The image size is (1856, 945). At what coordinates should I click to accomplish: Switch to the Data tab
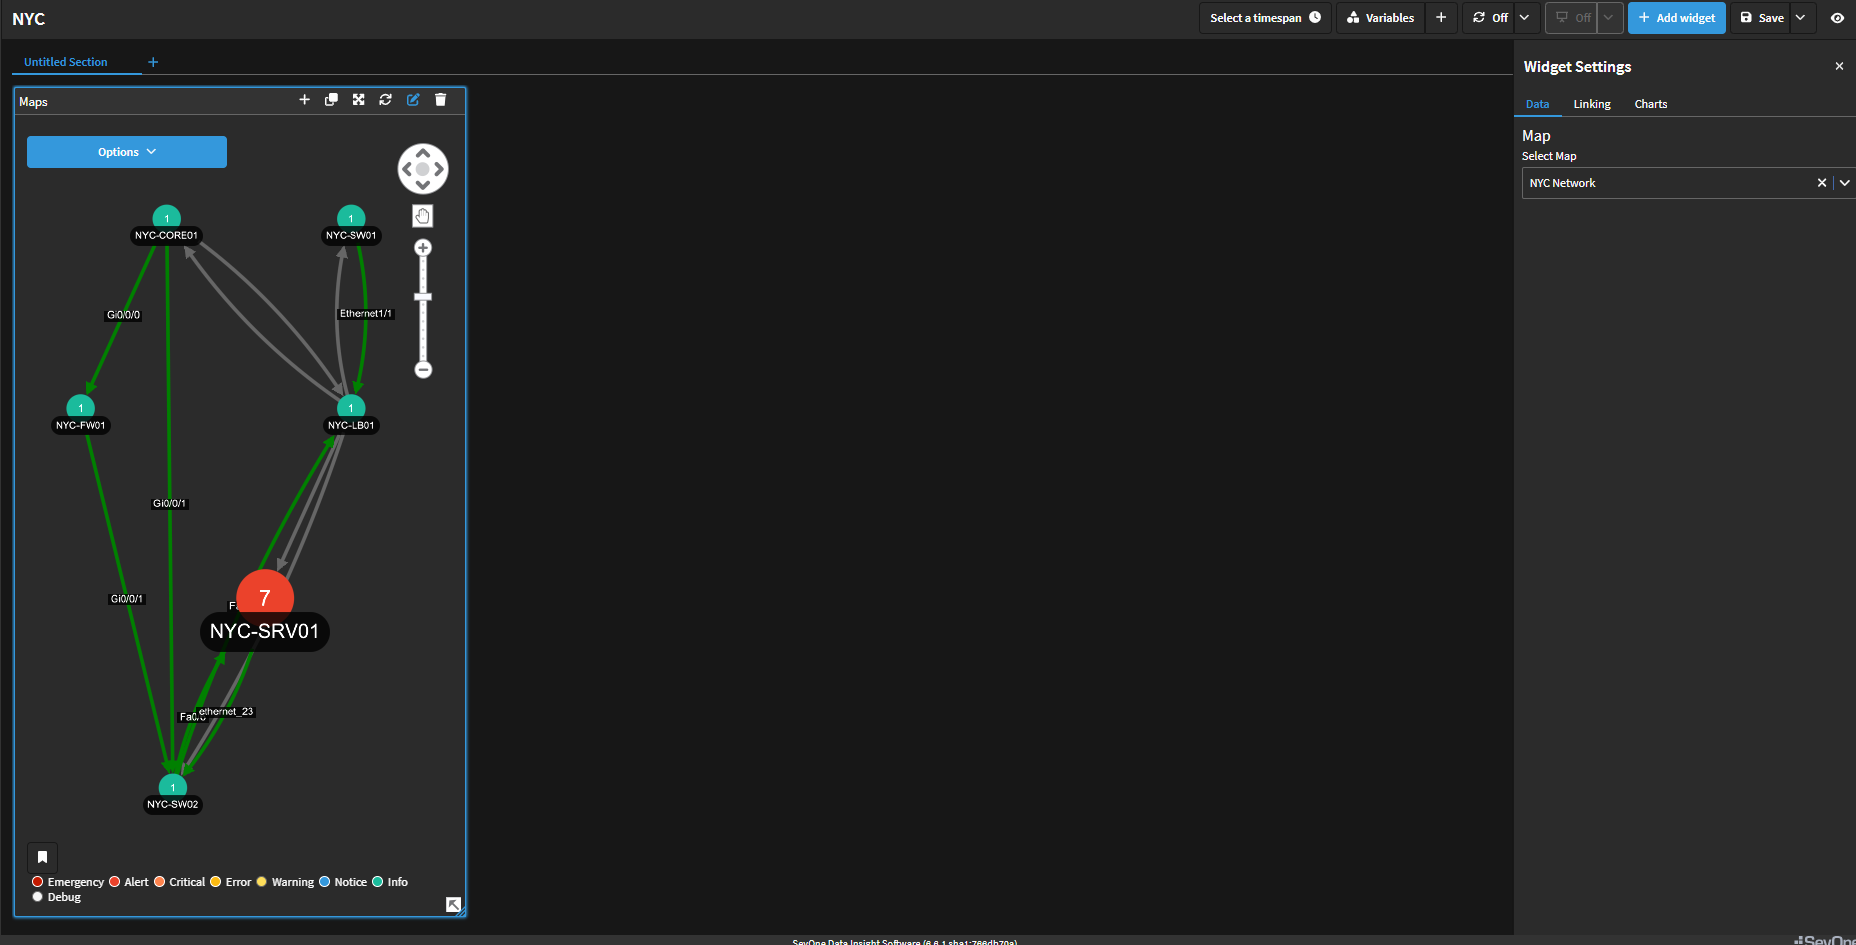tap(1537, 104)
